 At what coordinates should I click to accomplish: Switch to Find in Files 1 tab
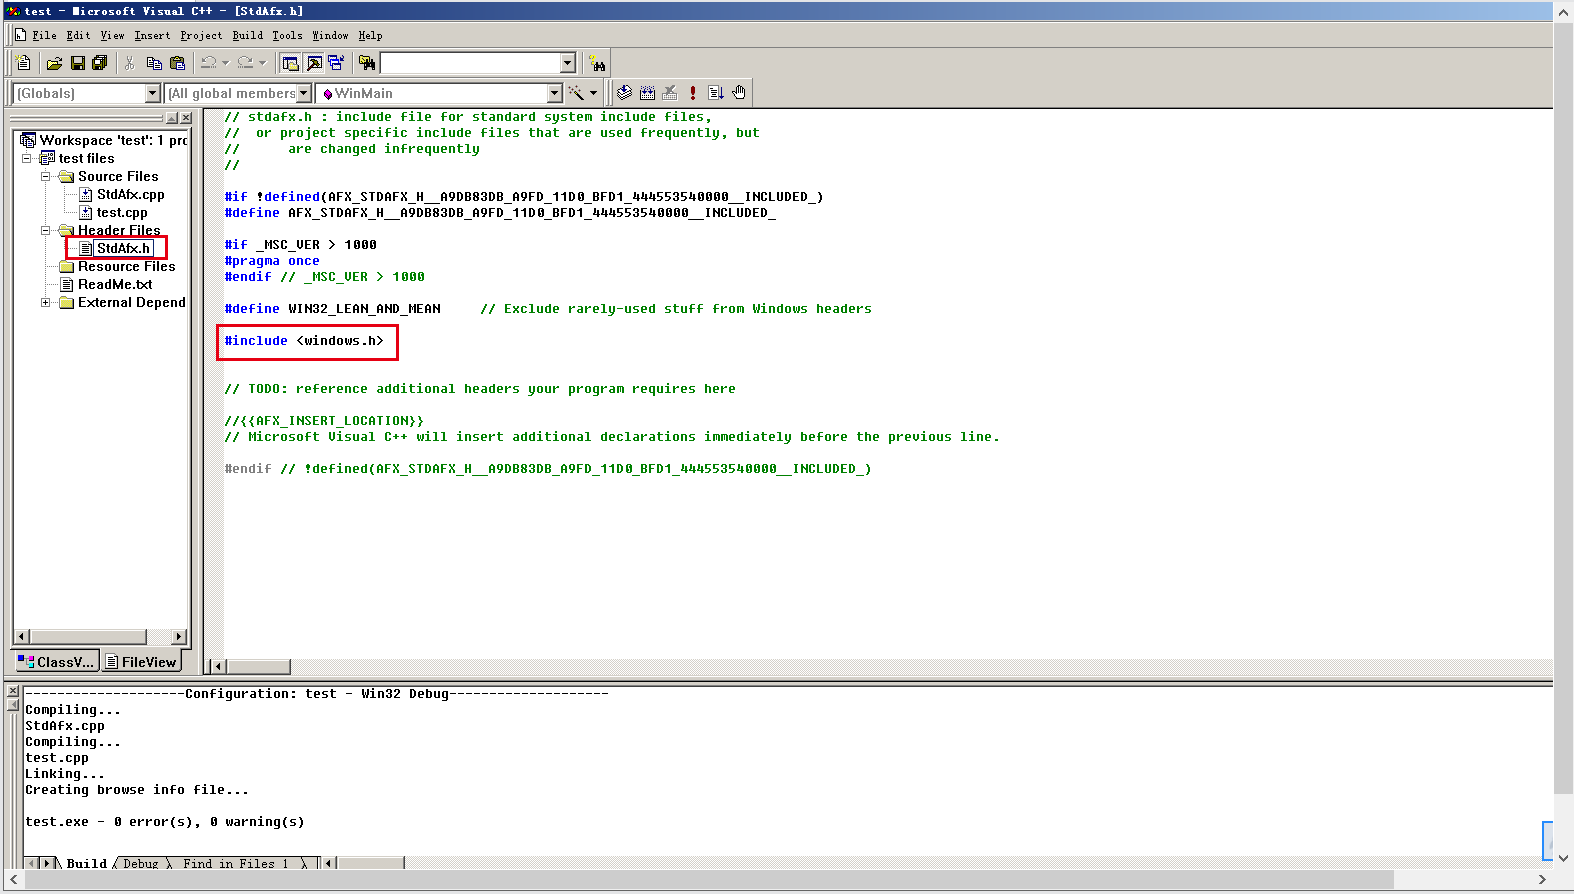[x=236, y=863]
